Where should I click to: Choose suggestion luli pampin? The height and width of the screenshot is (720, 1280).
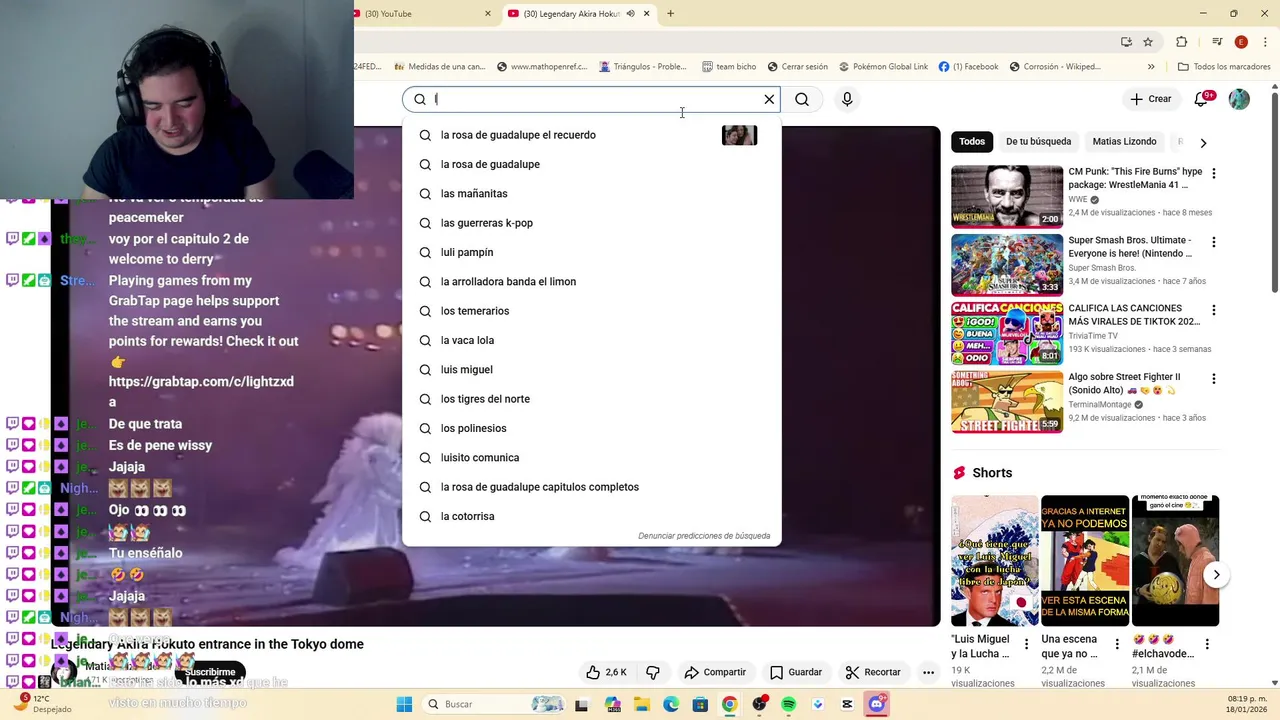click(x=591, y=252)
